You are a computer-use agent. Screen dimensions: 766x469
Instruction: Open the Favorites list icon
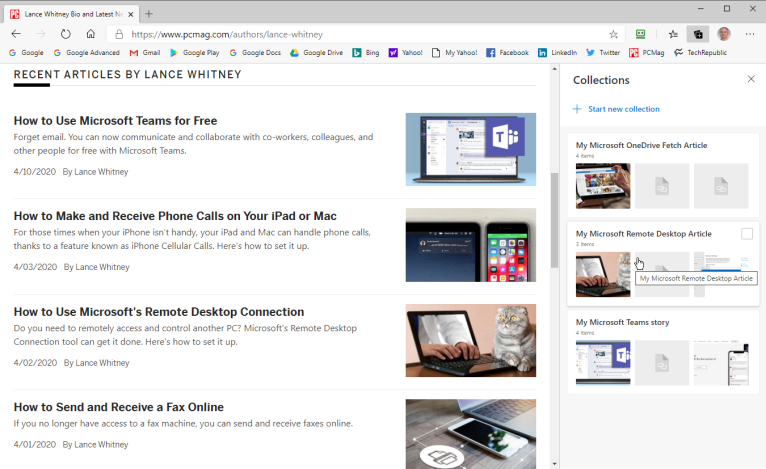pos(673,34)
